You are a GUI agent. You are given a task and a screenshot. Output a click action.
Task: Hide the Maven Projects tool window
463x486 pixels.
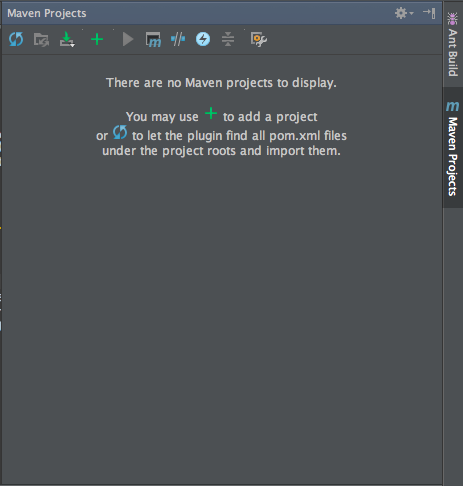click(429, 13)
